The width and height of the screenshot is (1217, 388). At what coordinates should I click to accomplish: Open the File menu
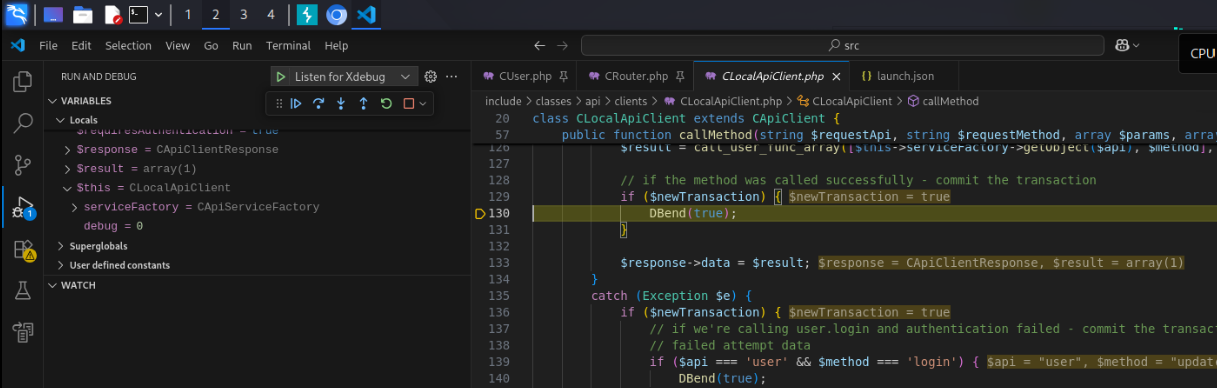click(x=48, y=46)
